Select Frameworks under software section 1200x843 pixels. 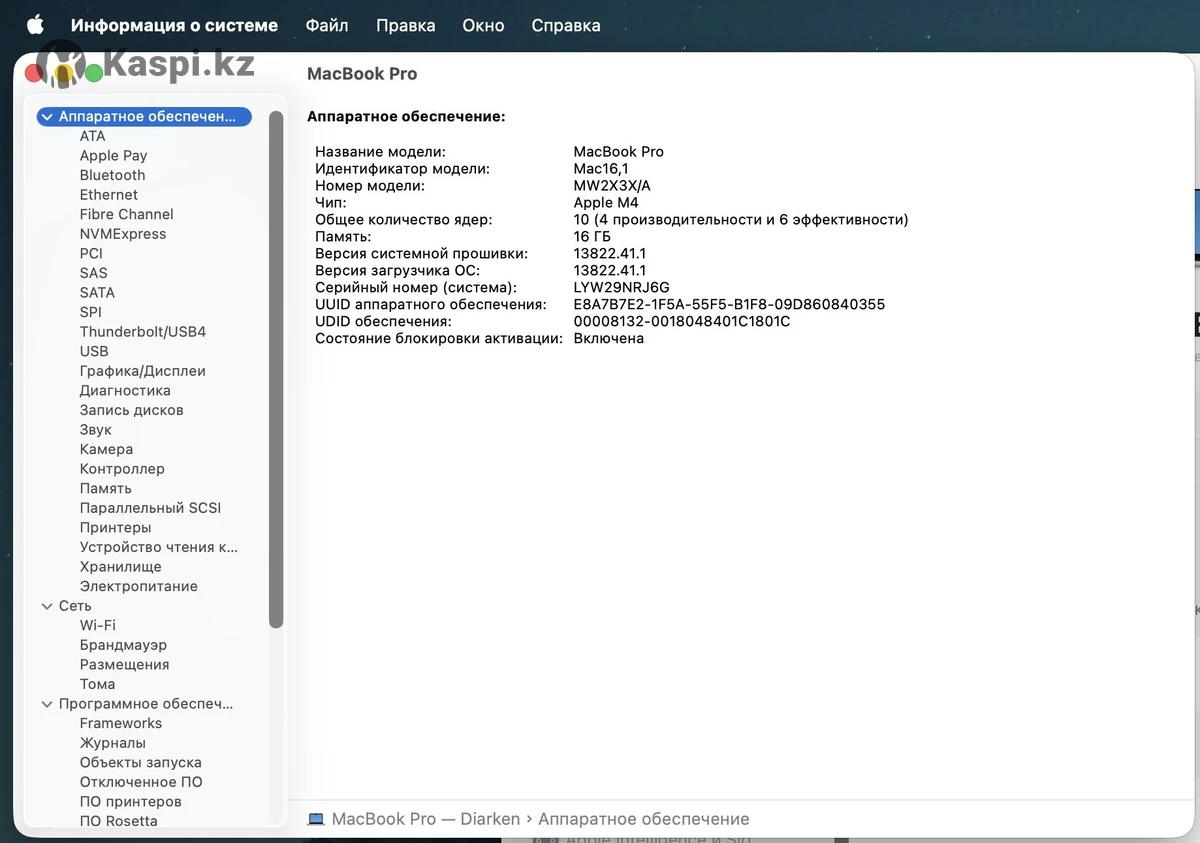(120, 723)
